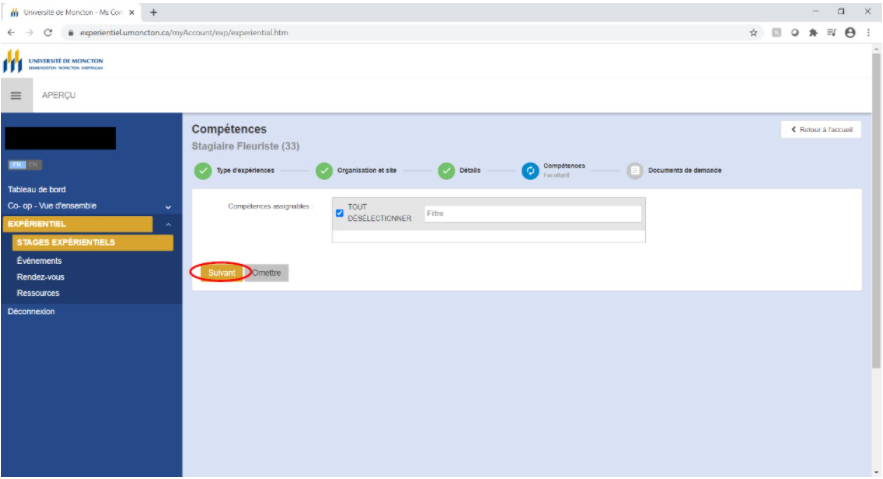Click the Compétences page heading
The width and height of the screenshot is (883, 479).
click(229, 129)
